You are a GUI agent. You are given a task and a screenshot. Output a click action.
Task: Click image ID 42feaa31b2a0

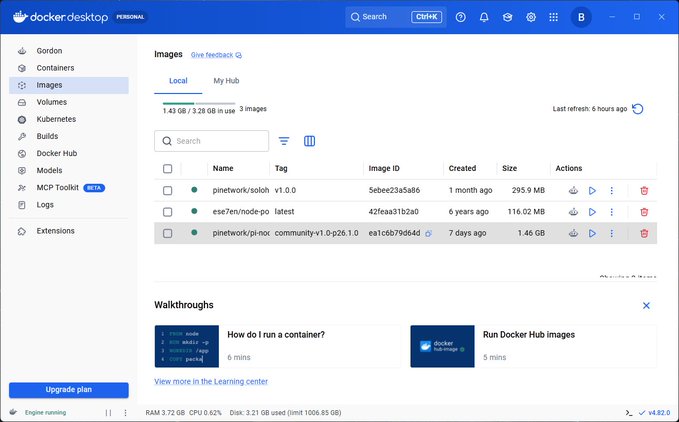coord(394,212)
